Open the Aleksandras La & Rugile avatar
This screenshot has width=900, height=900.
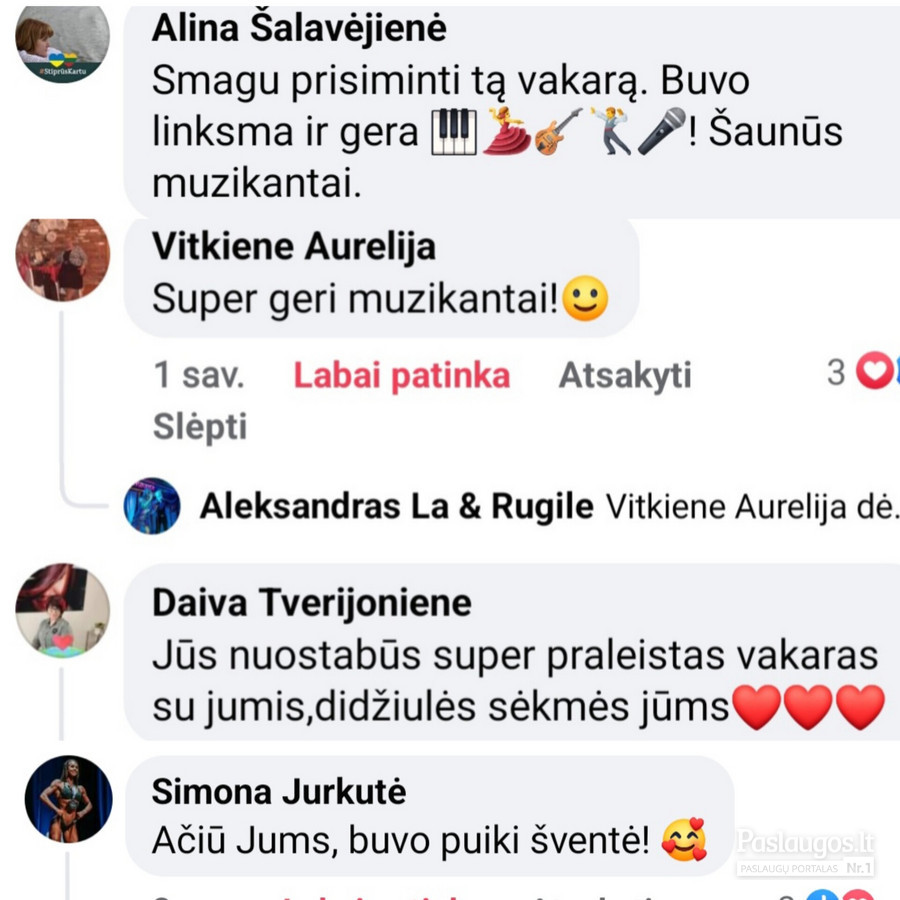pos(152,506)
